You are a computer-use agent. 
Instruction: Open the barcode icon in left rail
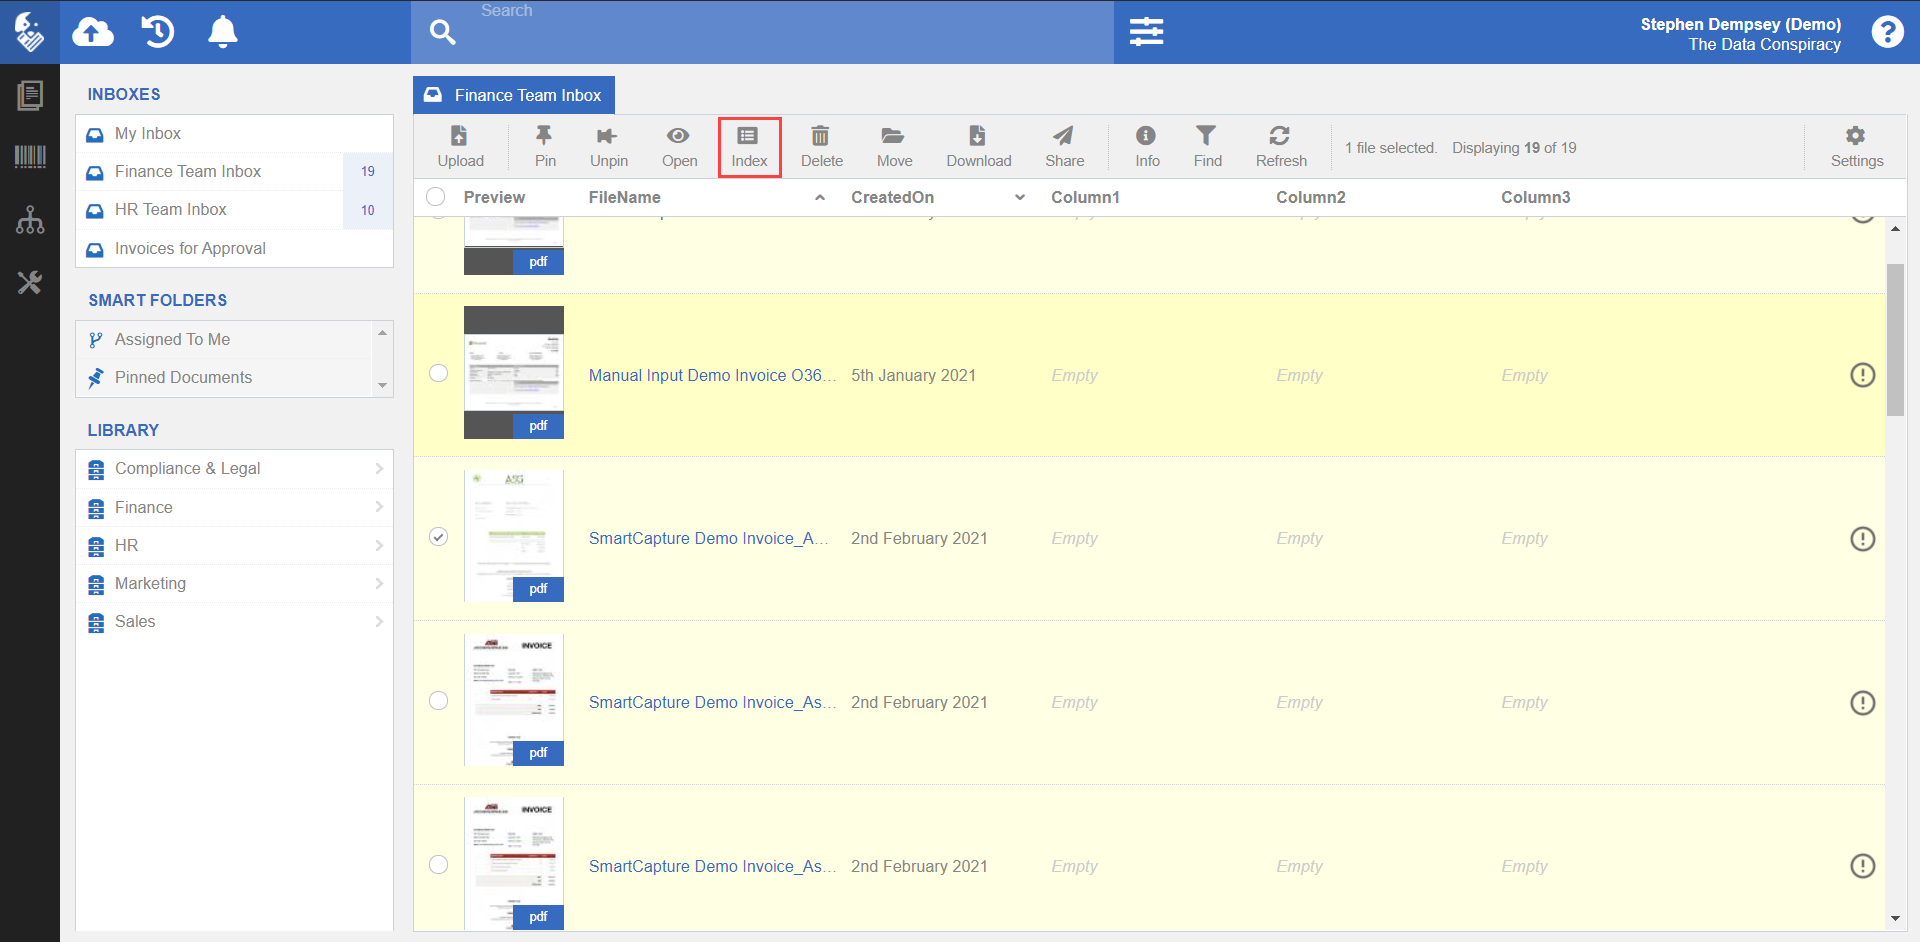click(x=30, y=157)
